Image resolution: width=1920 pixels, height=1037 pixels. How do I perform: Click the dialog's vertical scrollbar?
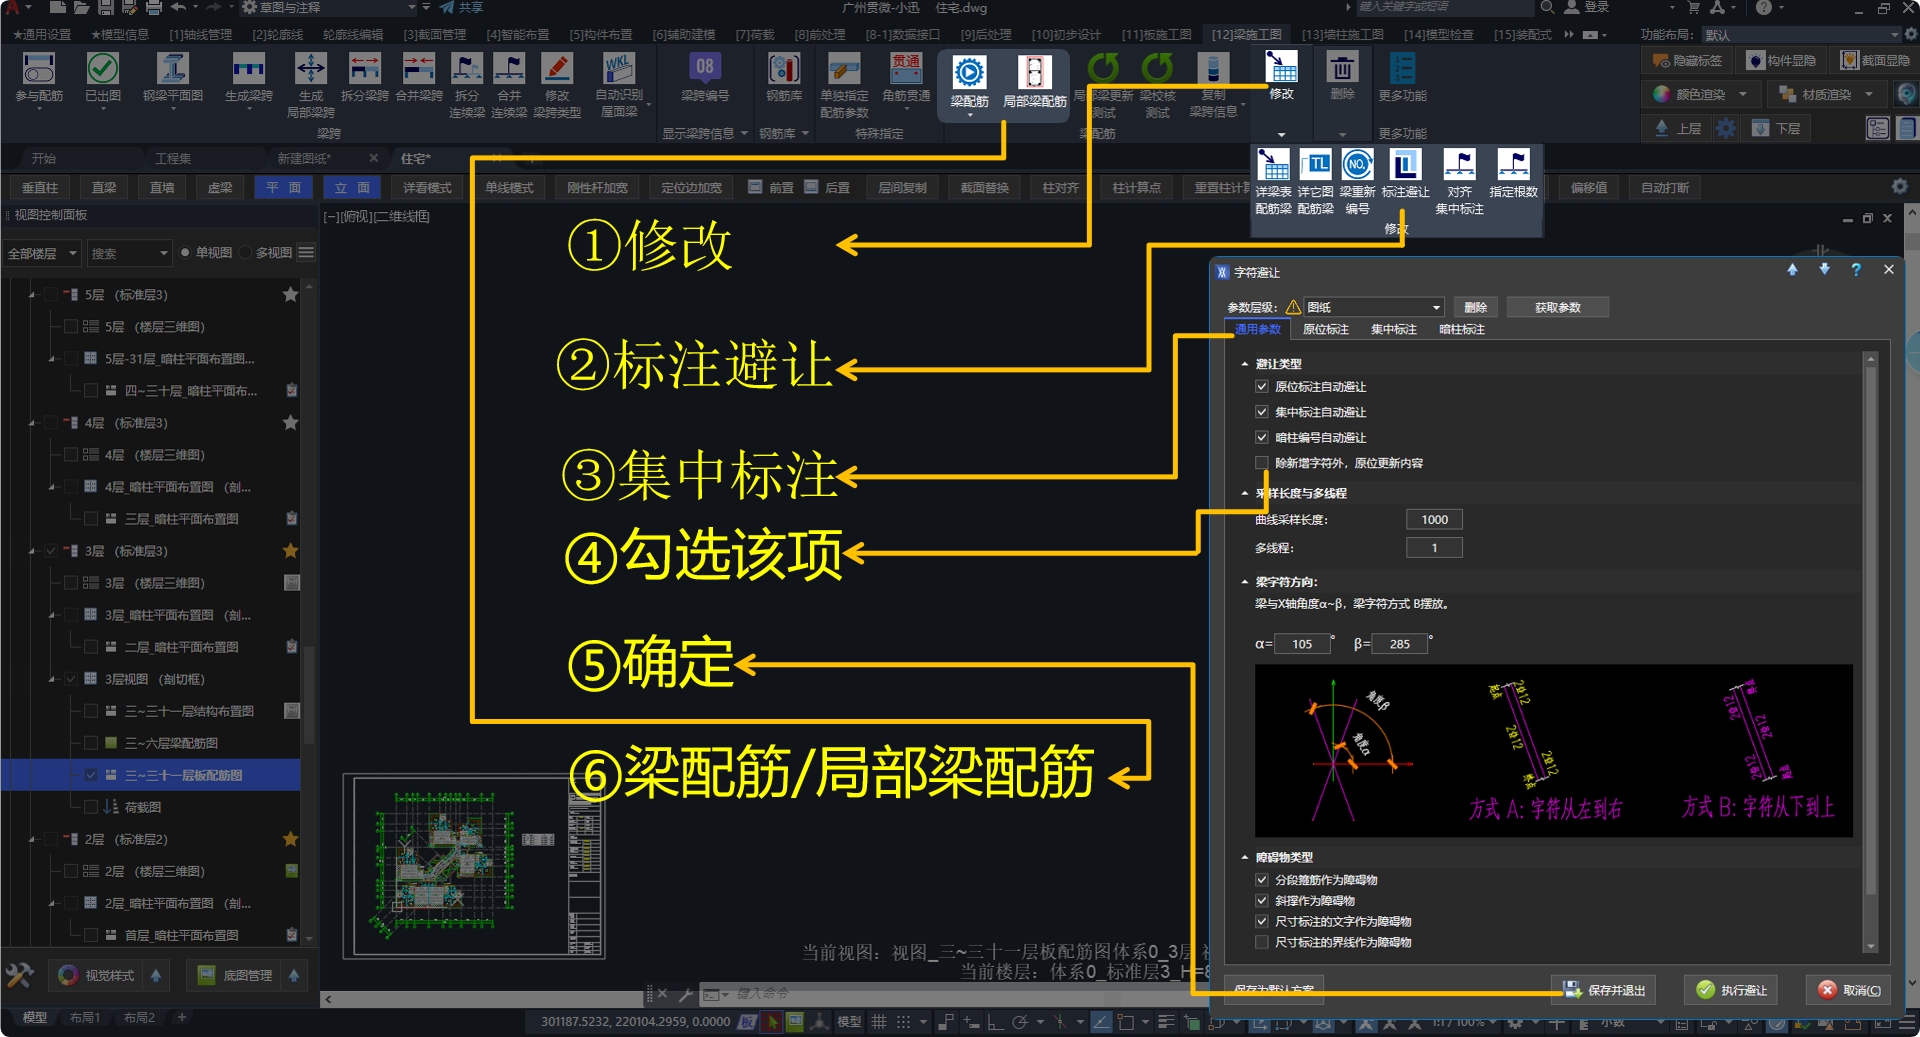[1870, 650]
